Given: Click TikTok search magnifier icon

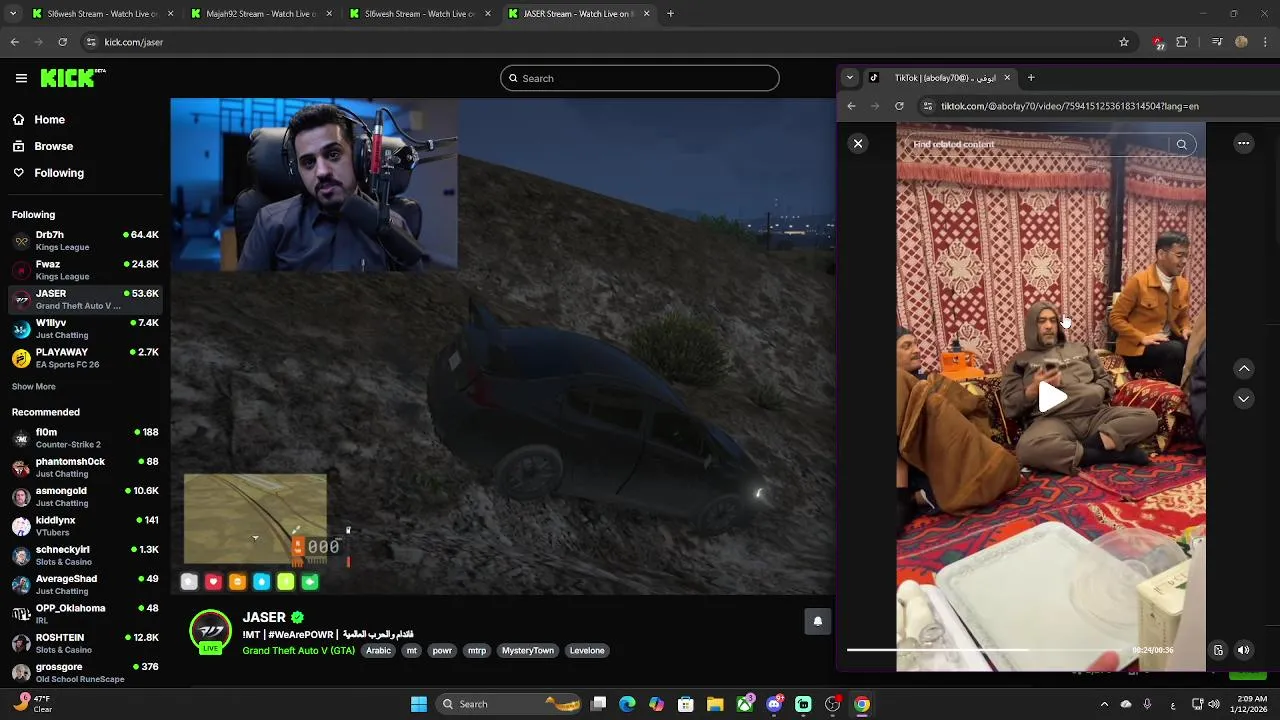Looking at the screenshot, I should click(x=1182, y=145).
